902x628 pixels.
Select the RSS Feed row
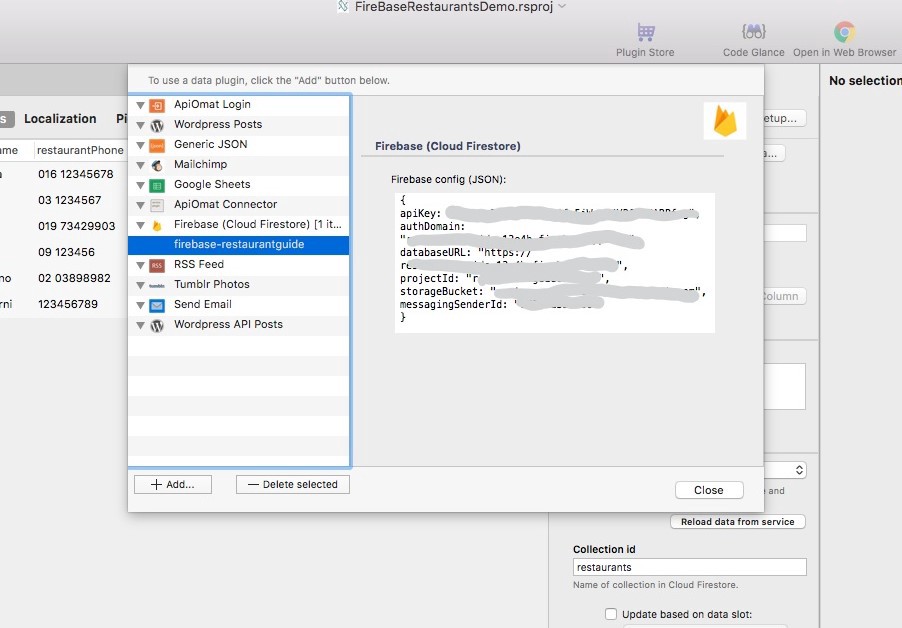click(239, 265)
